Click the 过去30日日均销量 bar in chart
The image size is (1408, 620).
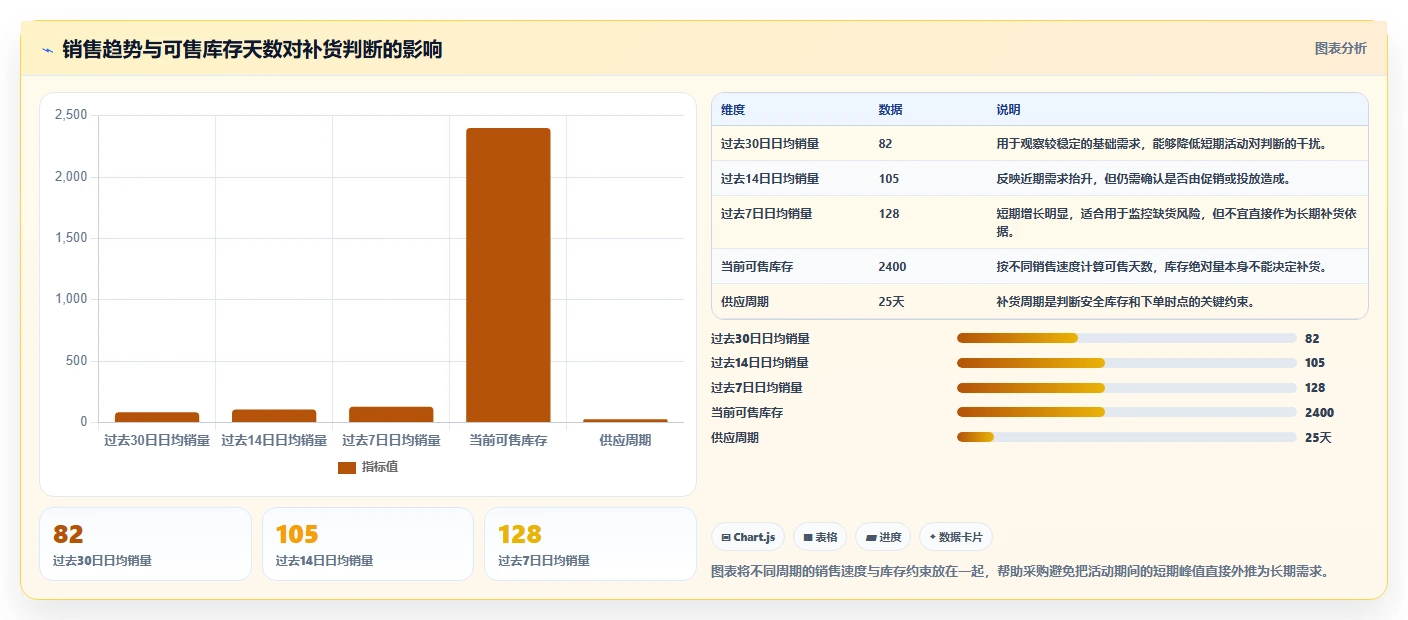[x=157, y=417]
